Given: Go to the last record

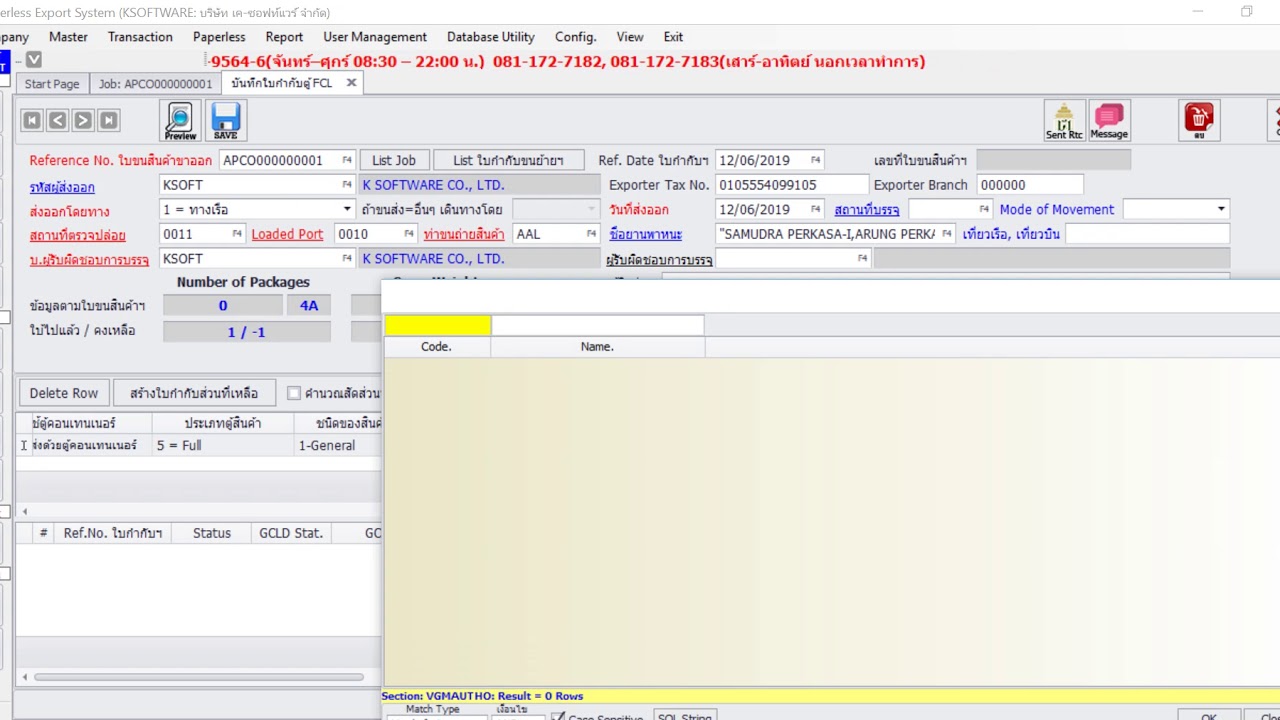Looking at the screenshot, I should pyautogui.click(x=108, y=121).
